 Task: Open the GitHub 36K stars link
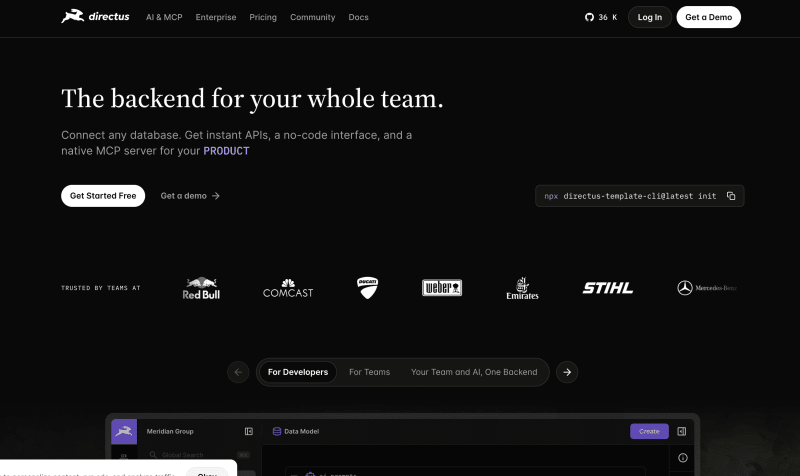pyautogui.click(x=601, y=17)
